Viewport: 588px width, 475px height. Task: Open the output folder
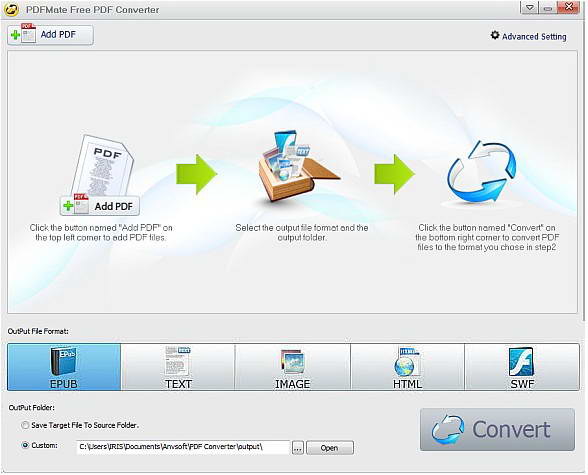[330, 448]
